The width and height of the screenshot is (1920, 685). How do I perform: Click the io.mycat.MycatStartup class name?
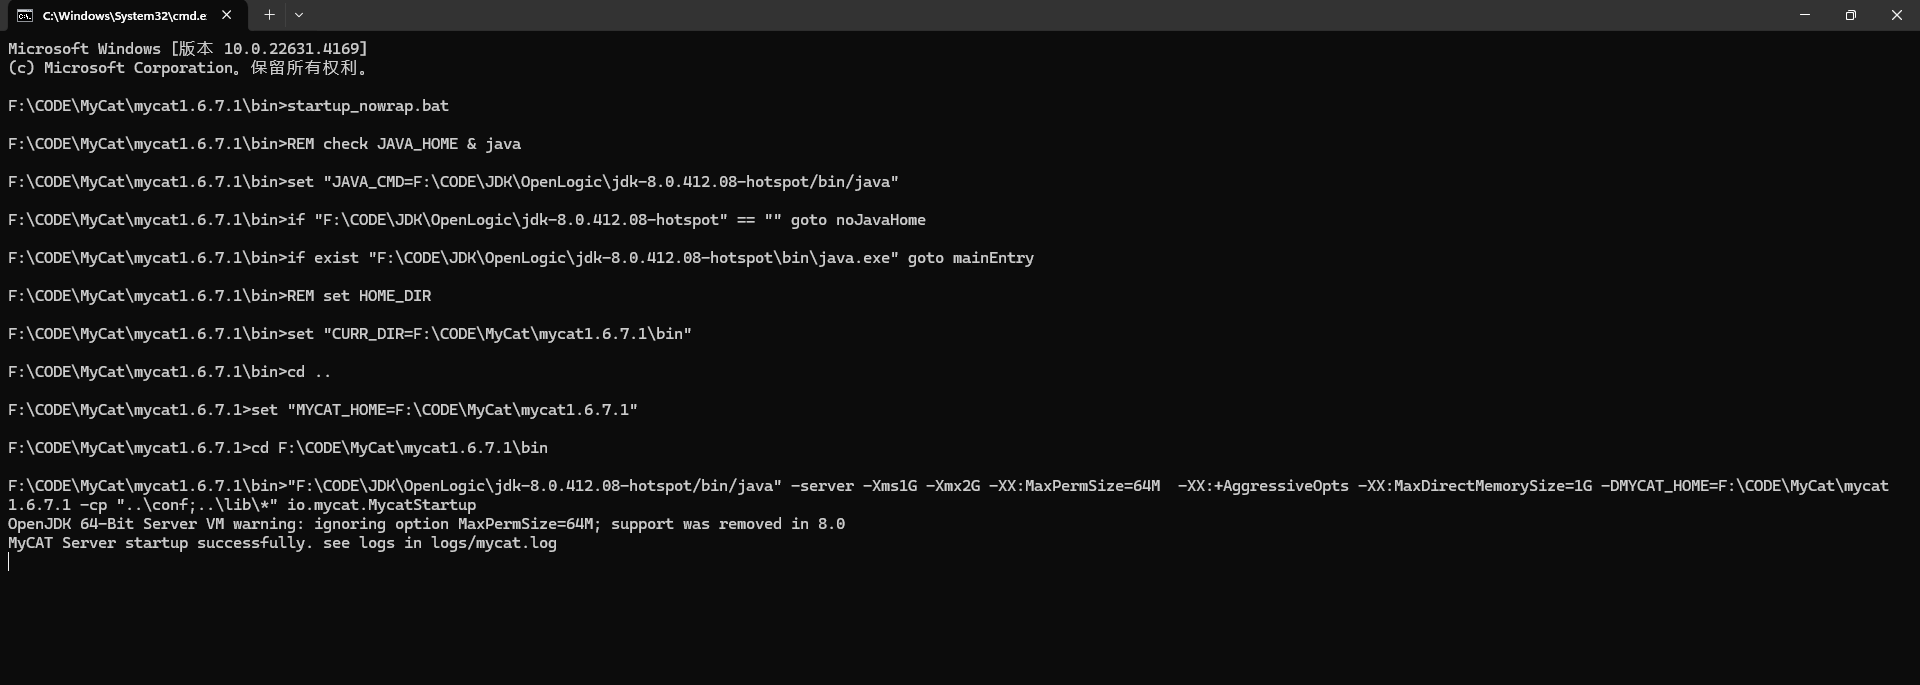[381, 505]
